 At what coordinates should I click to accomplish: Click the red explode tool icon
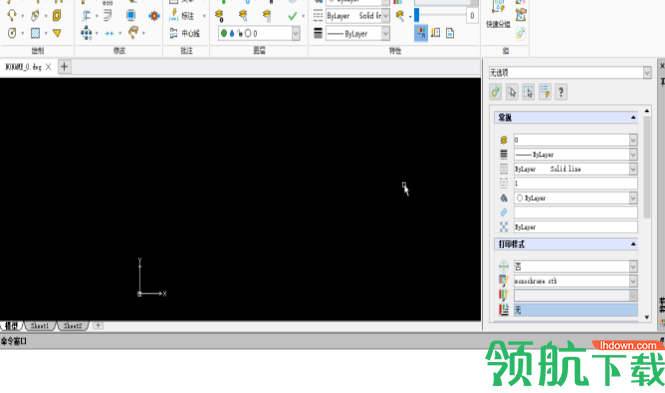click(x=154, y=16)
